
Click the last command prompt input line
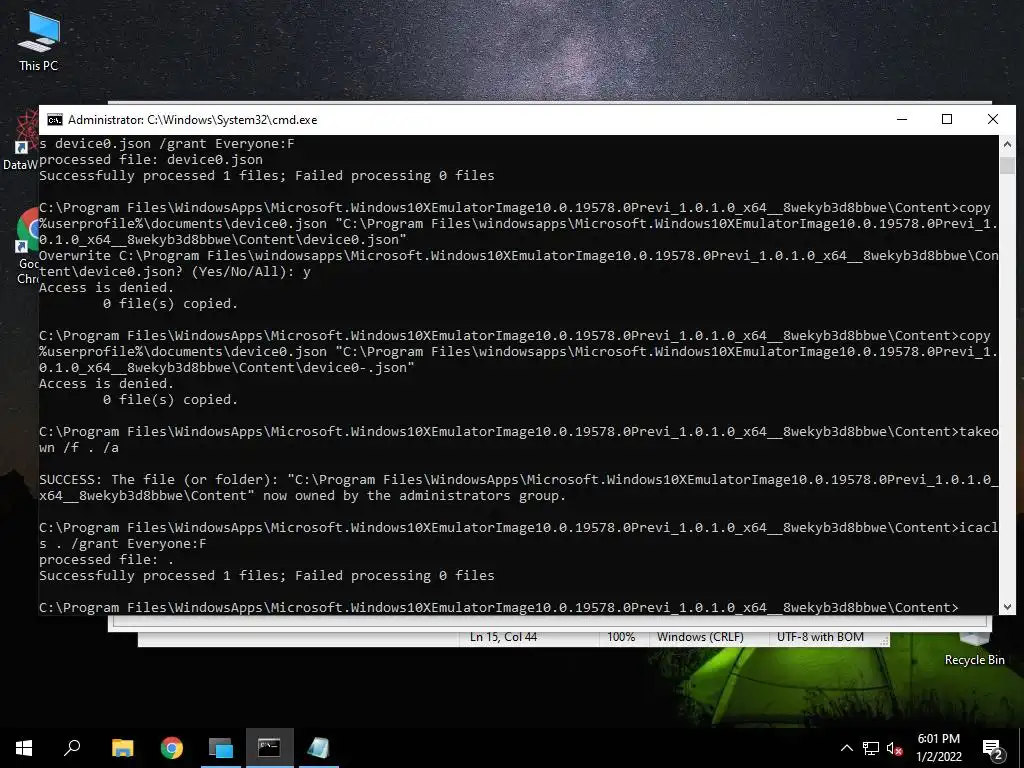point(499,607)
